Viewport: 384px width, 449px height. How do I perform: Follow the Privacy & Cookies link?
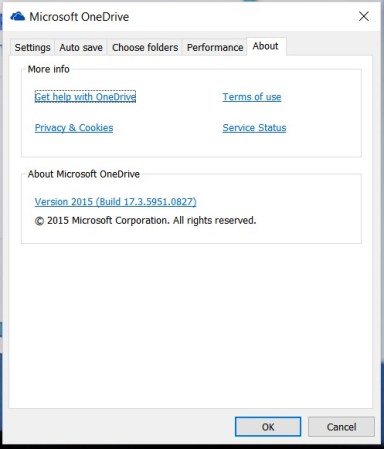pyautogui.click(x=74, y=128)
